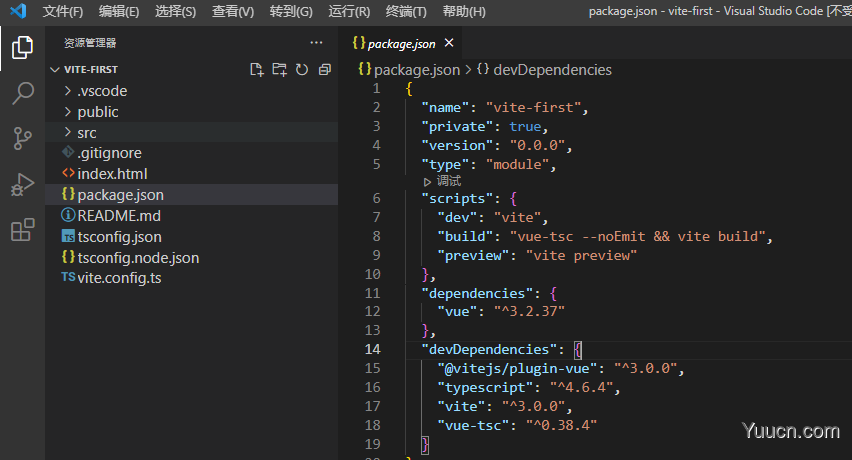This screenshot has width=852, height=460.
Task: Collapse all folders in explorer
Action: [324, 70]
